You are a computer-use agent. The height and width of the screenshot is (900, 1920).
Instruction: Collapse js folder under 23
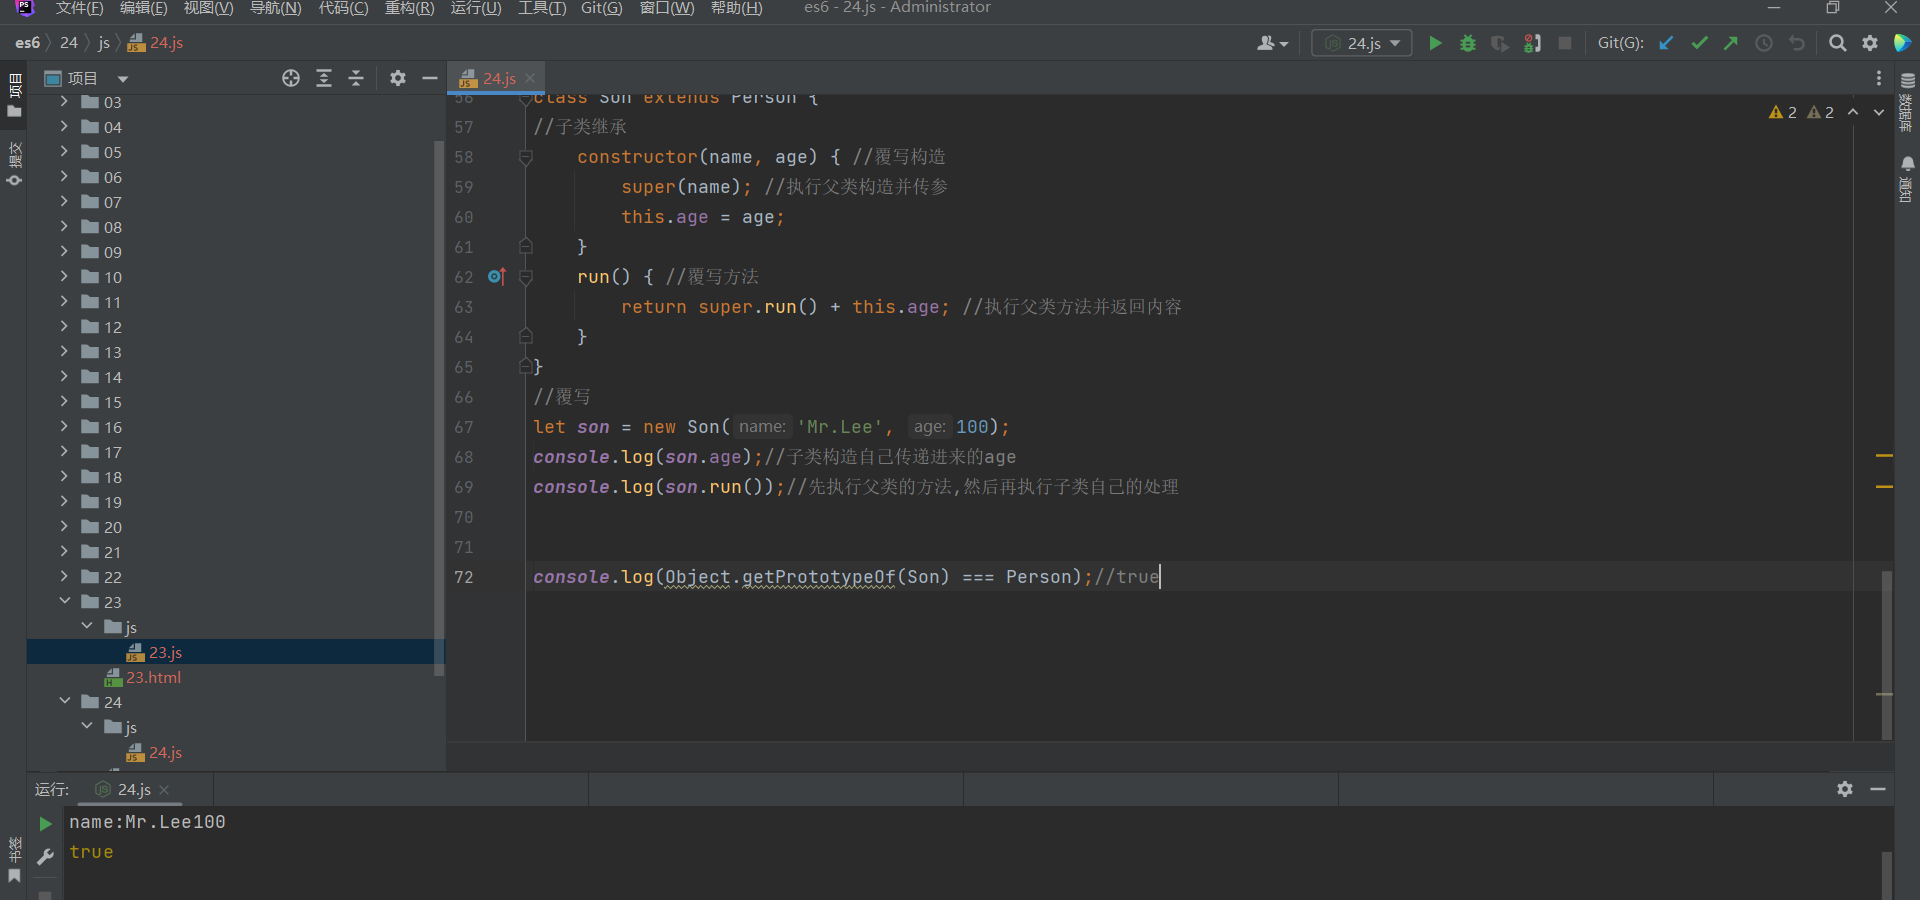[87, 627]
